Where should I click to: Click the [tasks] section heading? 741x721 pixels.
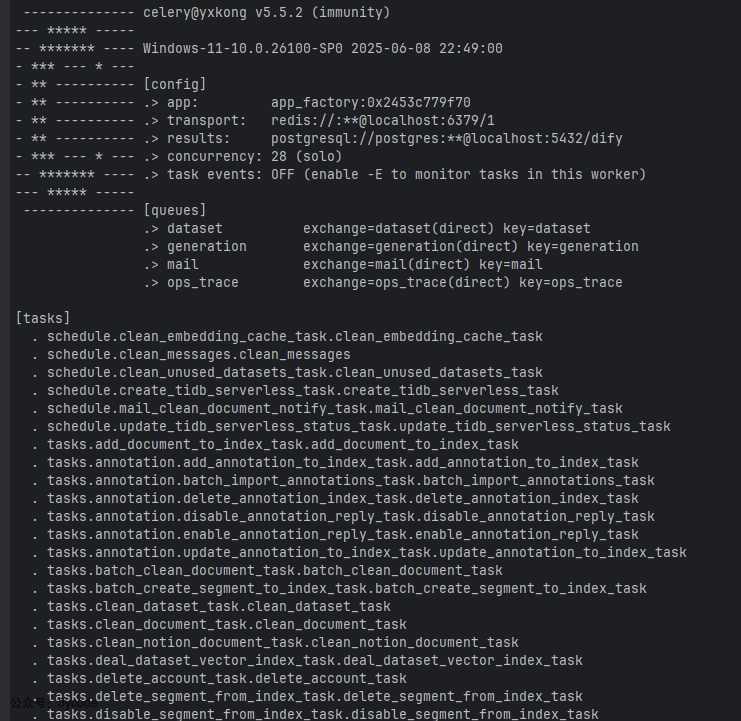43,318
